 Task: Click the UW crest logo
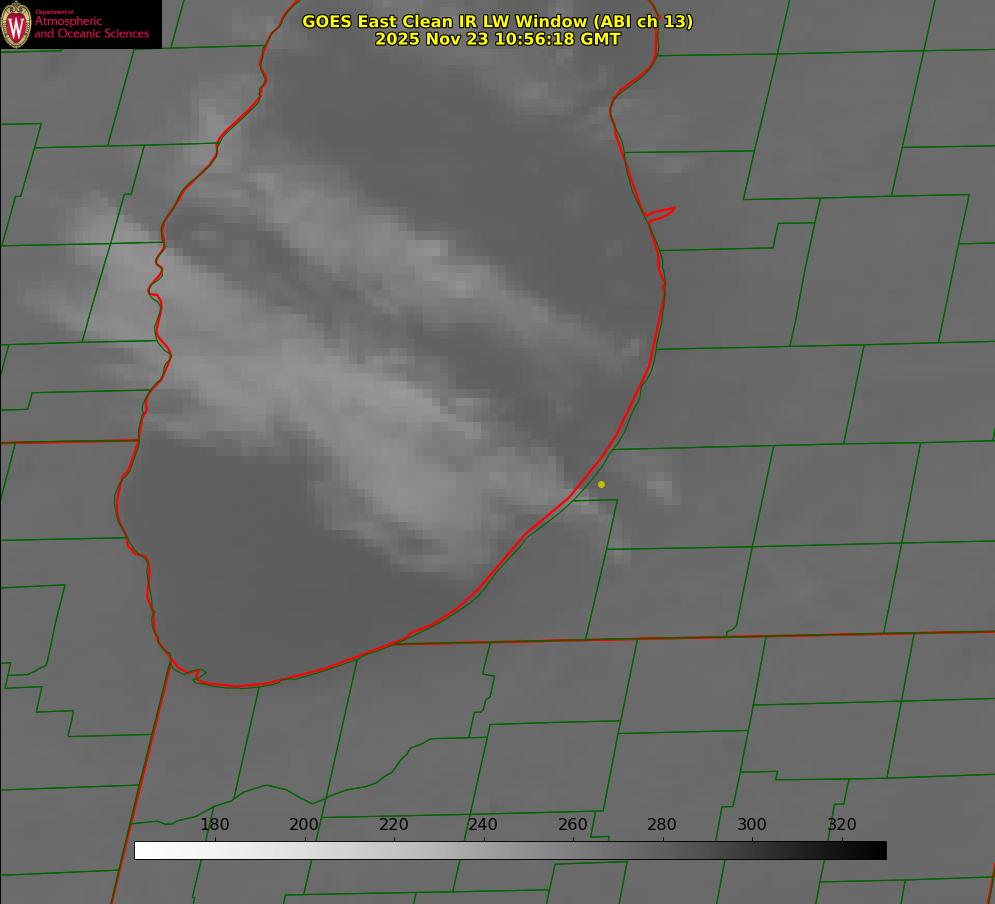[x=17, y=24]
